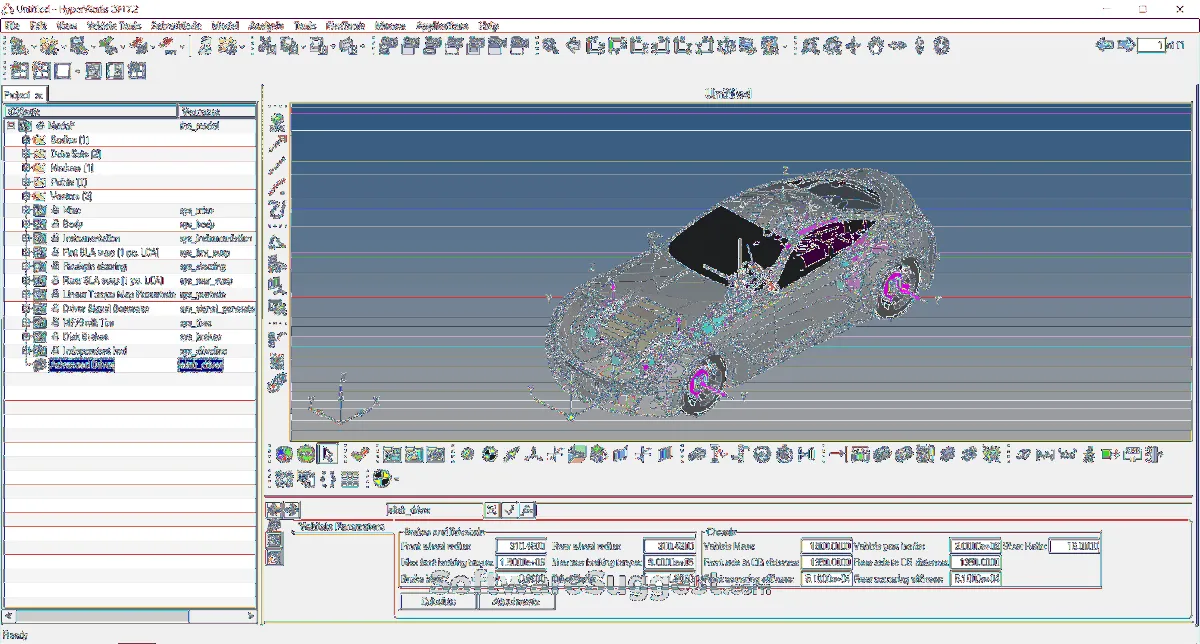Click the Front wheel radius input field

520,547
